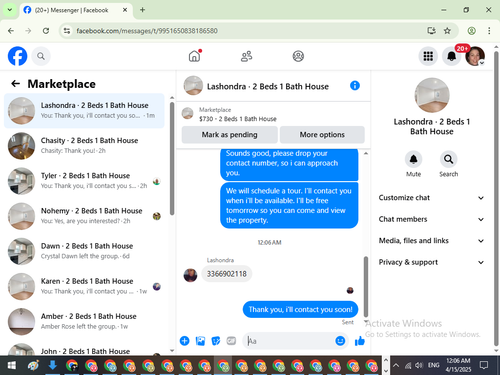
Task: Attach a photo with the image icon
Action: [200, 341]
